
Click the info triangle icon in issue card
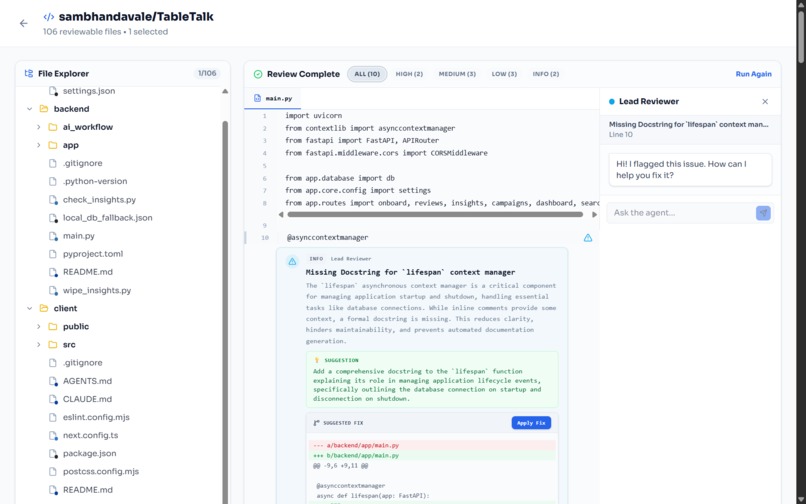pyautogui.click(x=292, y=262)
